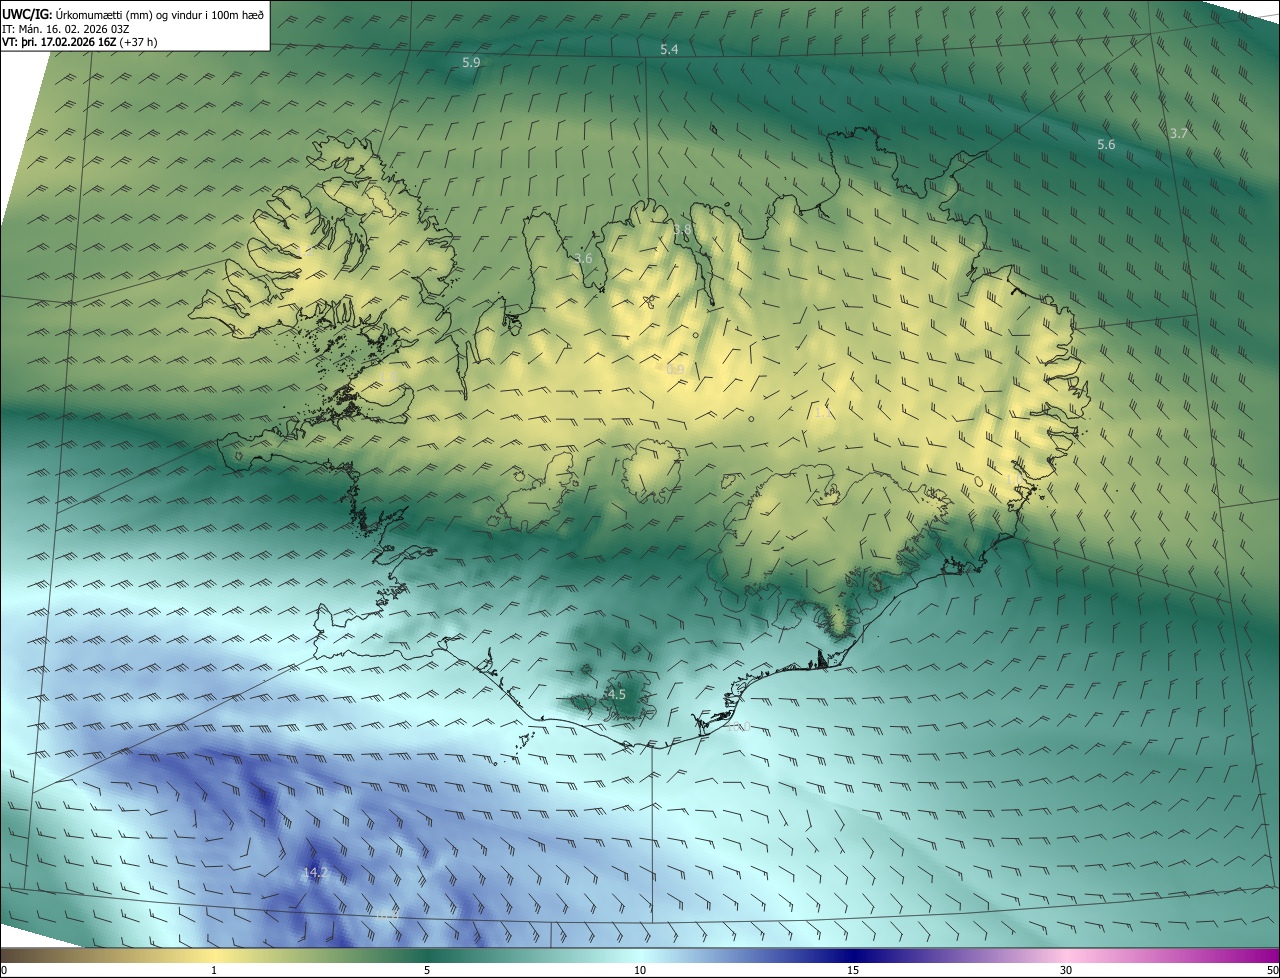
Task: Click the 4.5 value label over the glacier
Action: tap(616, 694)
